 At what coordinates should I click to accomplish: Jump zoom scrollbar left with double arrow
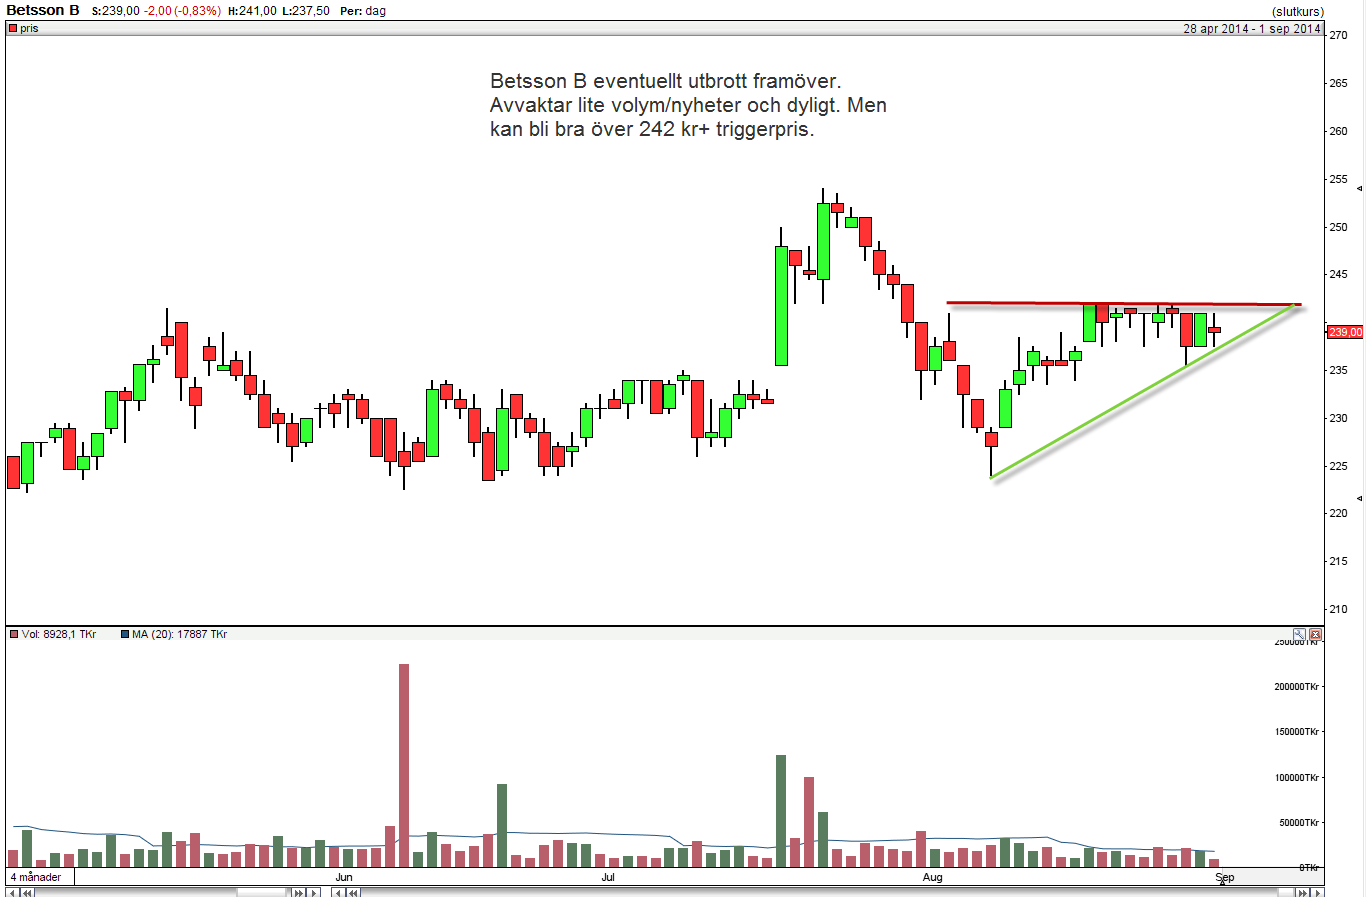[x=27, y=892]
